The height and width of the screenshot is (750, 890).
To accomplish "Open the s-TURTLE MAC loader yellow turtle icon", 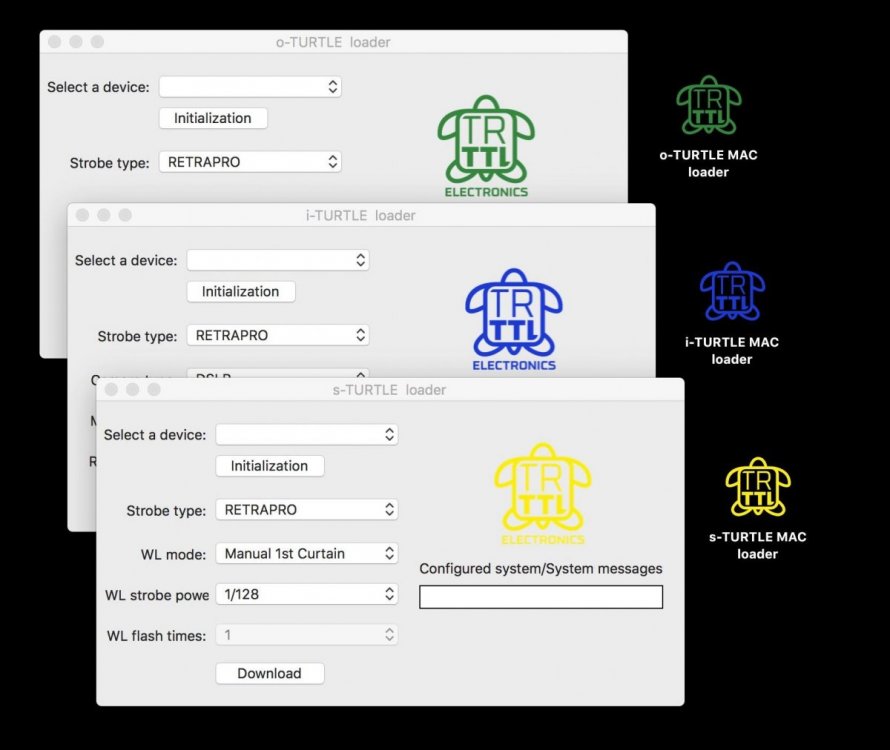I will click(758, 487).
